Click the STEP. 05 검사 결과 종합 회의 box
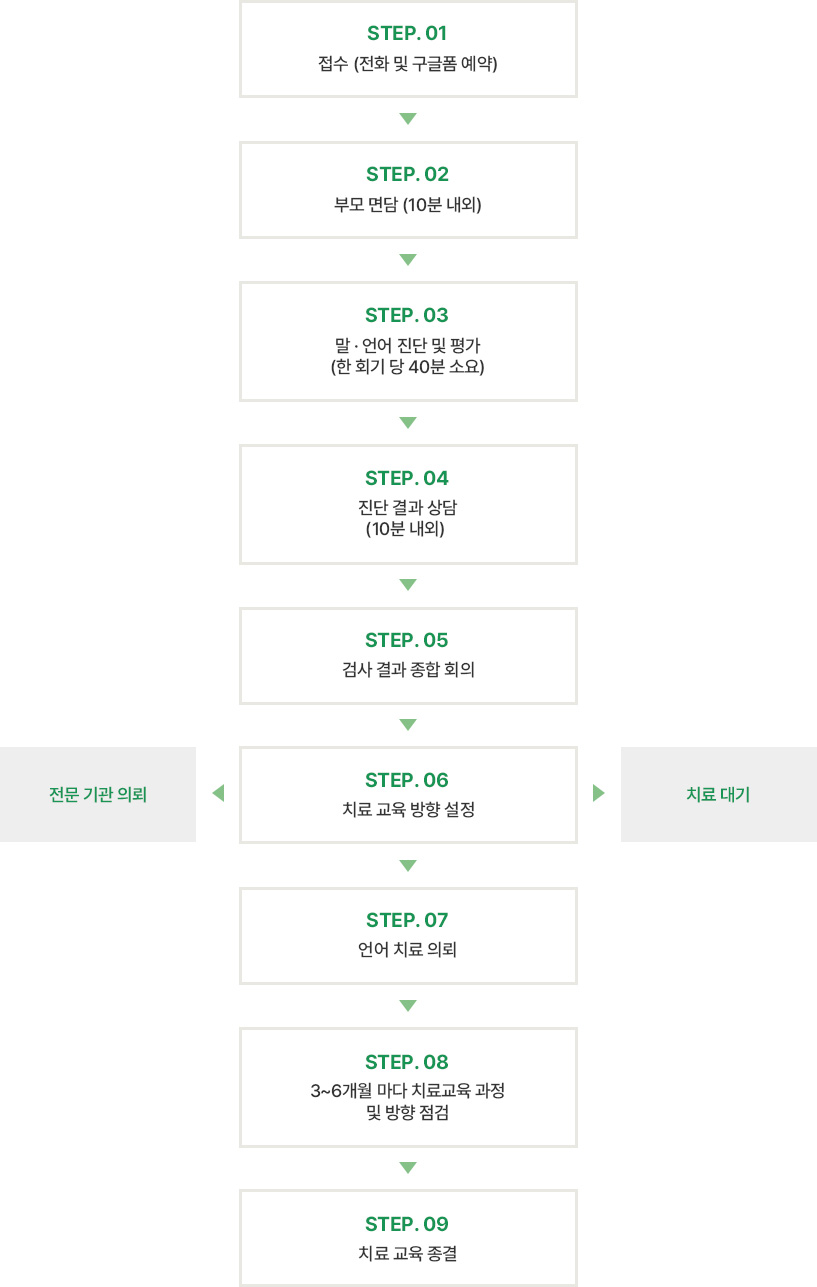This screenshot has height=1287, width=817. tap(408, 655)
